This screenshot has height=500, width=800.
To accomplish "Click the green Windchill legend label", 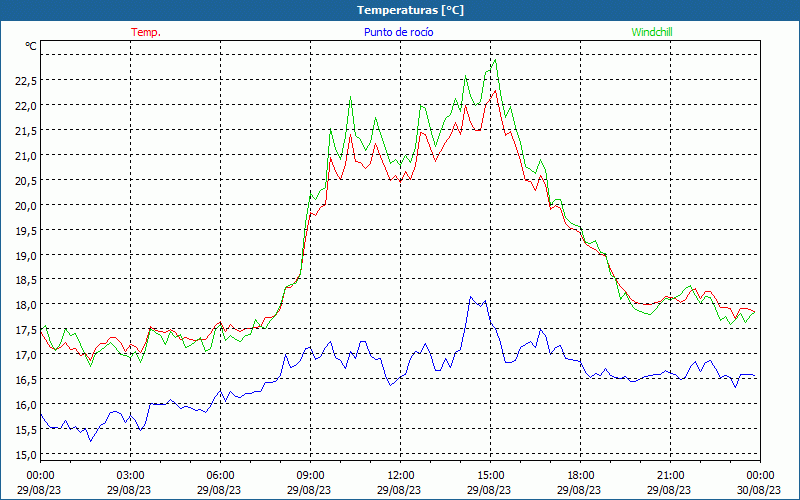I will point(652,32).
